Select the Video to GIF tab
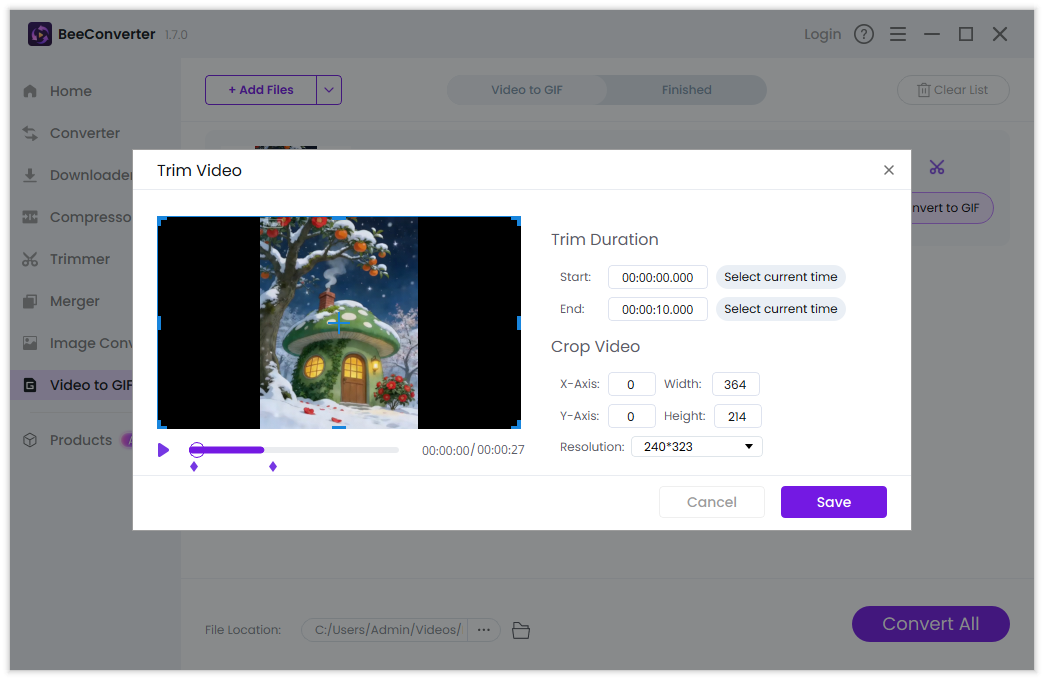Viewport: 1044px width, 680px height. coord(527,90)
